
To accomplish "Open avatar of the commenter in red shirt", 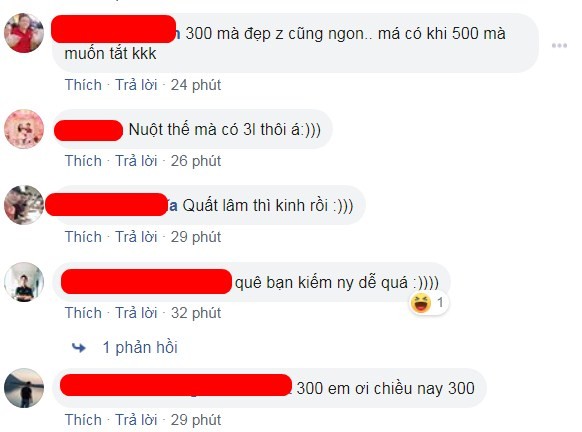I will point(24,33).
